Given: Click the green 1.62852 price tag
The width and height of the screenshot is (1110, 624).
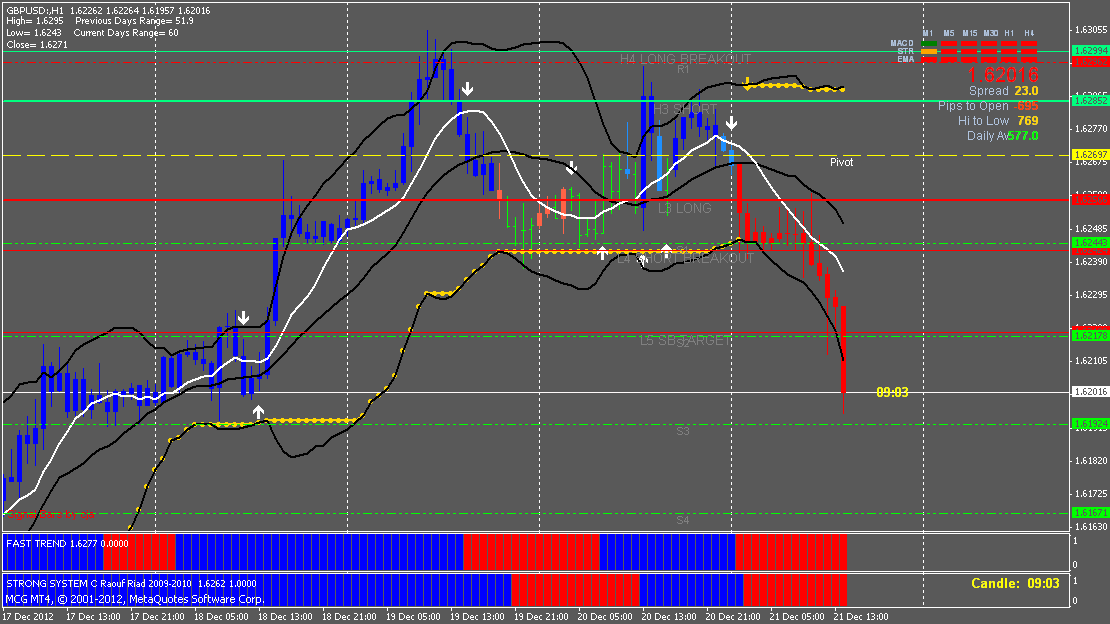Looking at the screenshot, I should coord(1091,101).
